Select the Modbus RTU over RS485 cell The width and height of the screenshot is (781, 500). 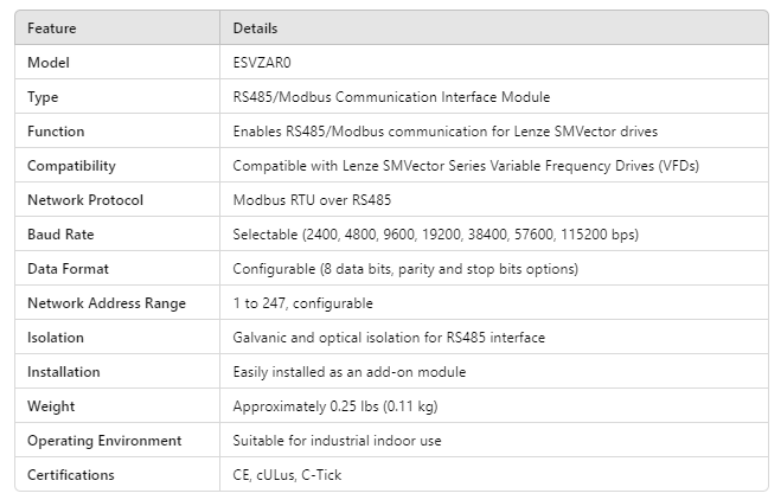tap(311, 200)
